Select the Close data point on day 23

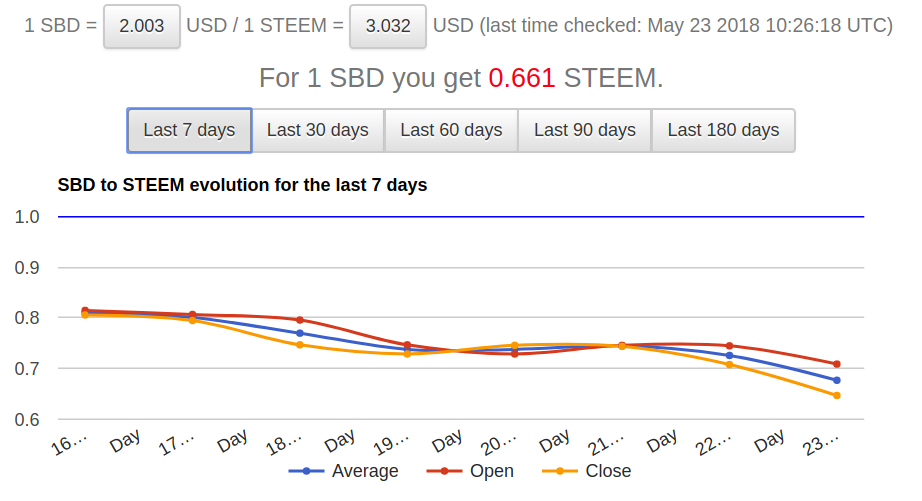point(837,396)
